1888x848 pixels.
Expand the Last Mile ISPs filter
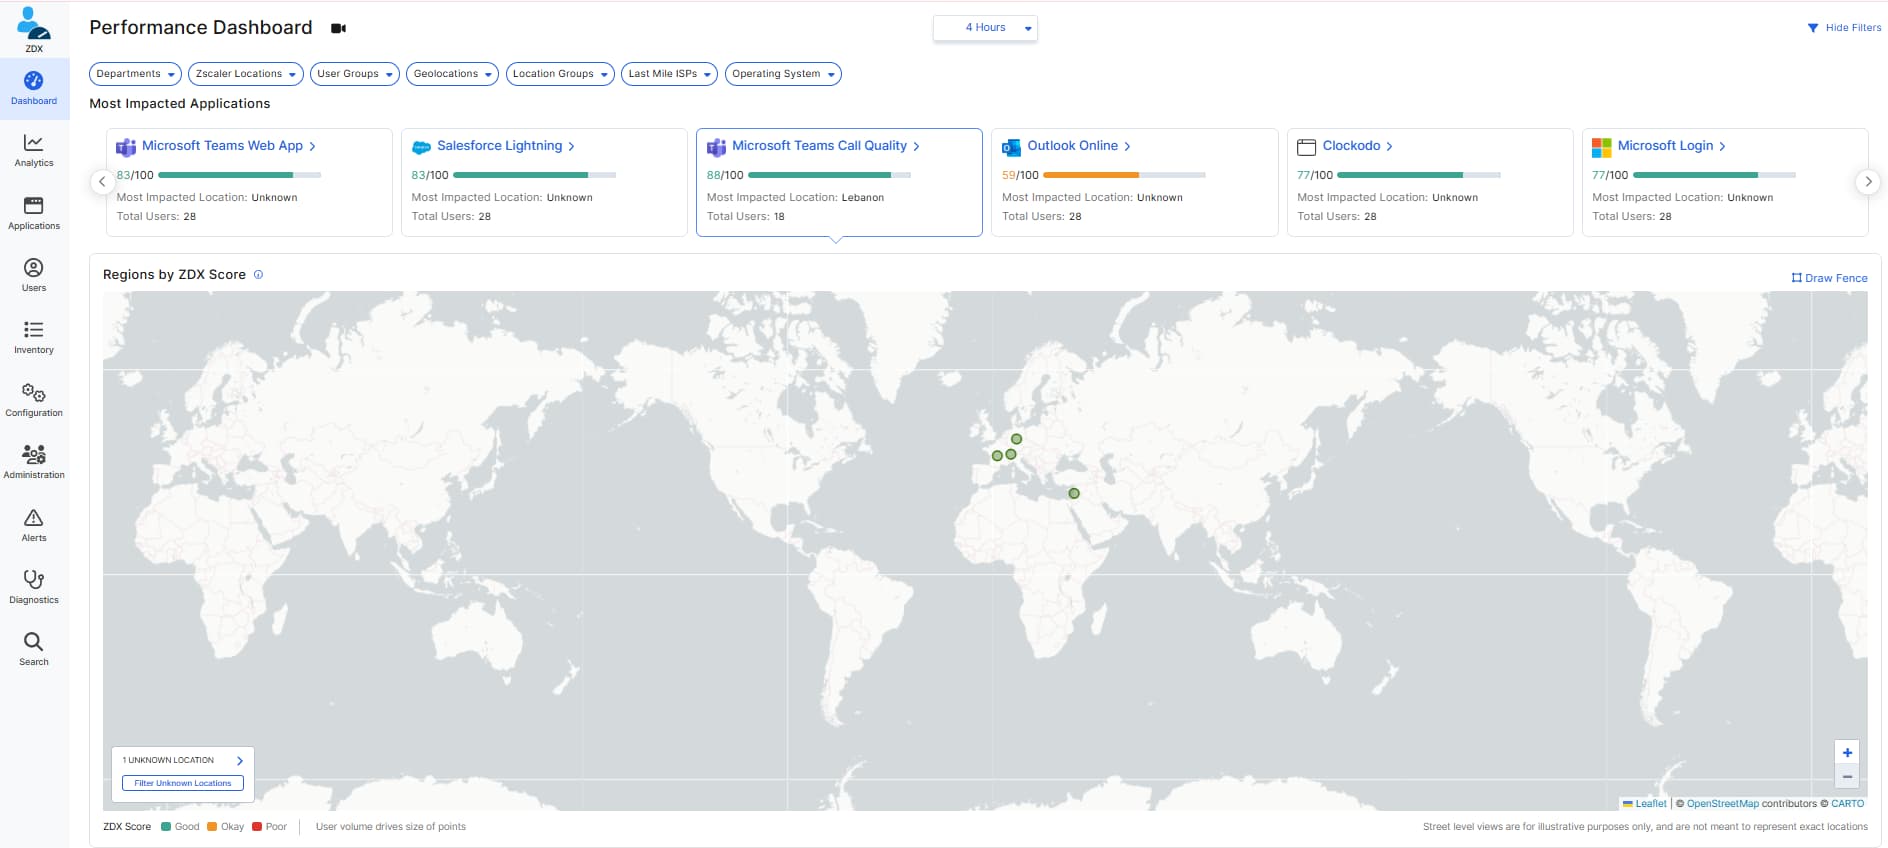click(669, 74)
